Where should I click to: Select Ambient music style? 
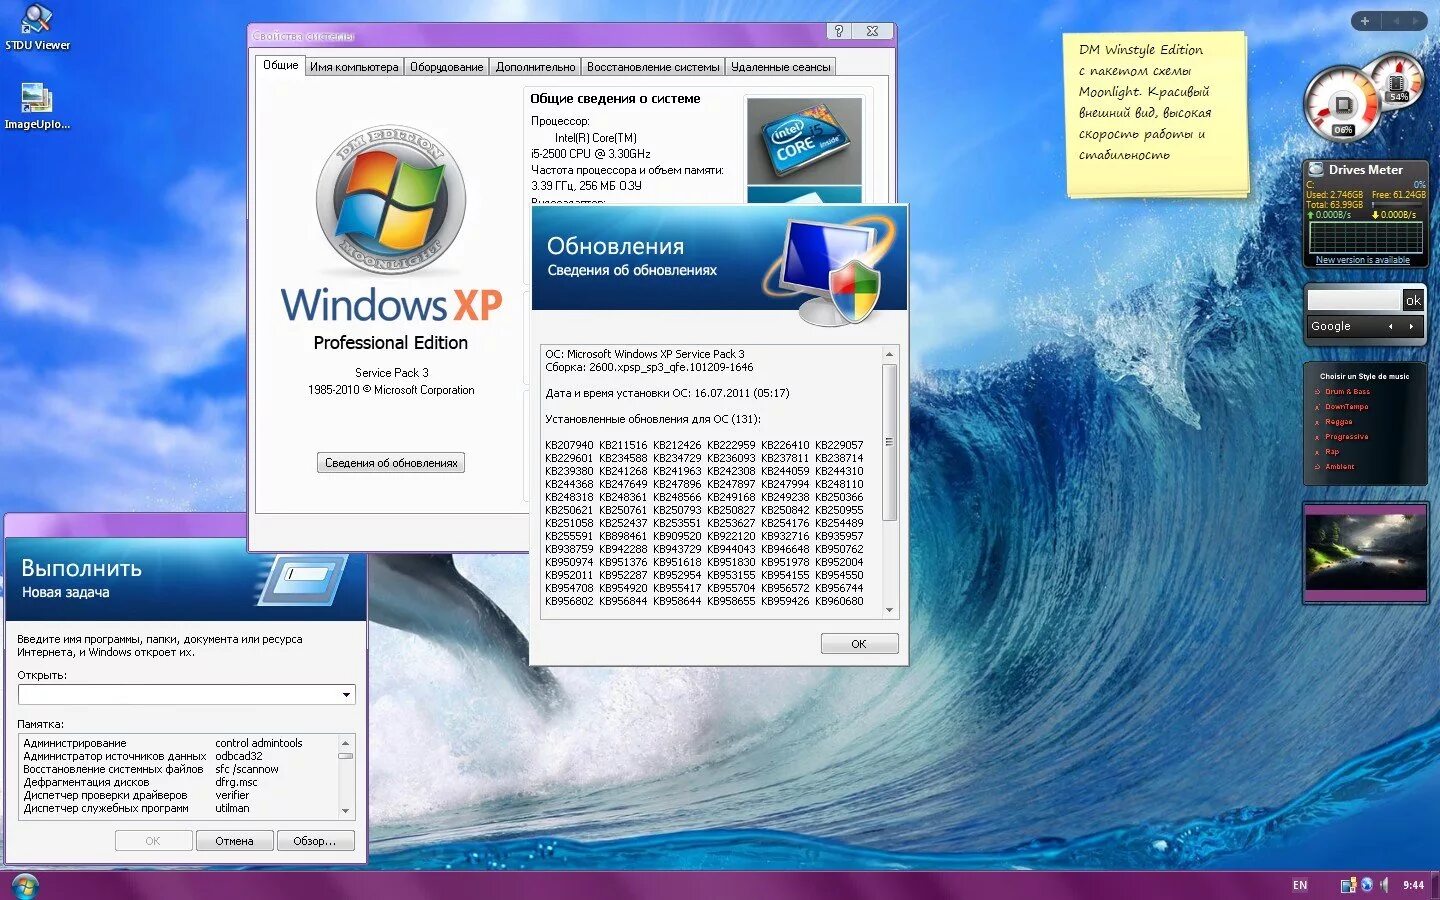point(1339,467)
